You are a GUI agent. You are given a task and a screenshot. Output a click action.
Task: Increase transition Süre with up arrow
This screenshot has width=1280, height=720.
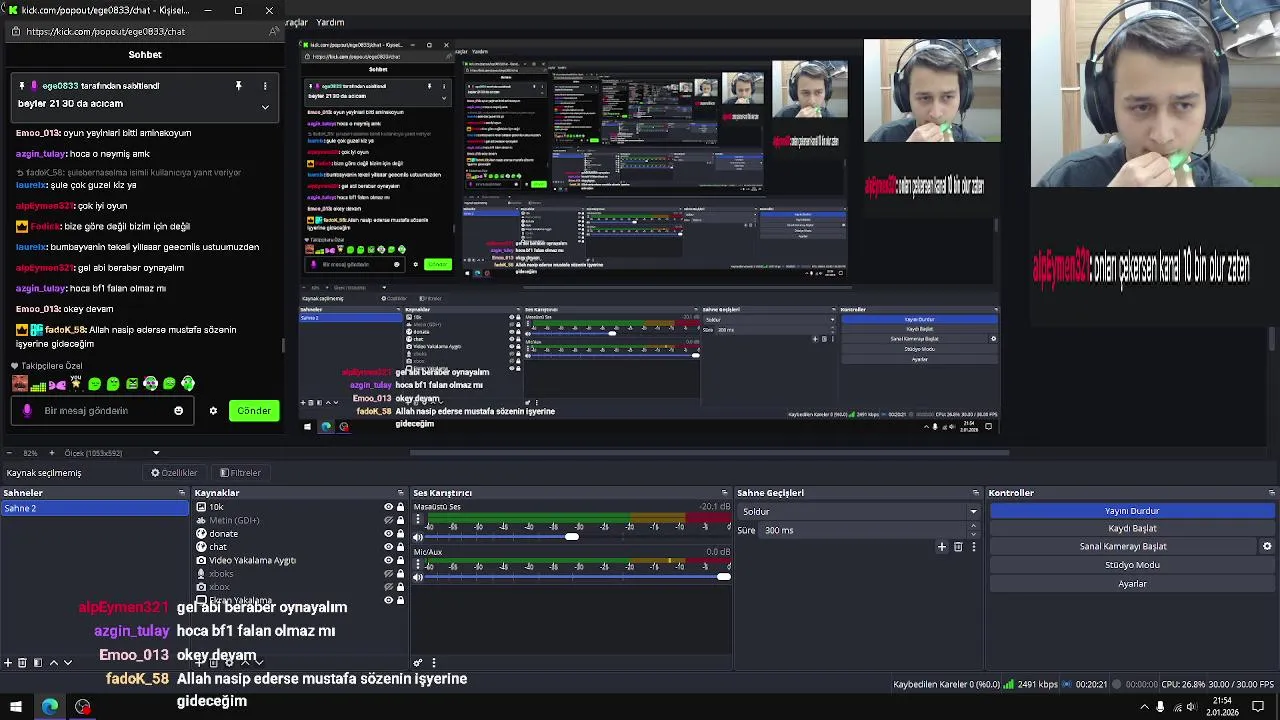[x=974, y=527]
